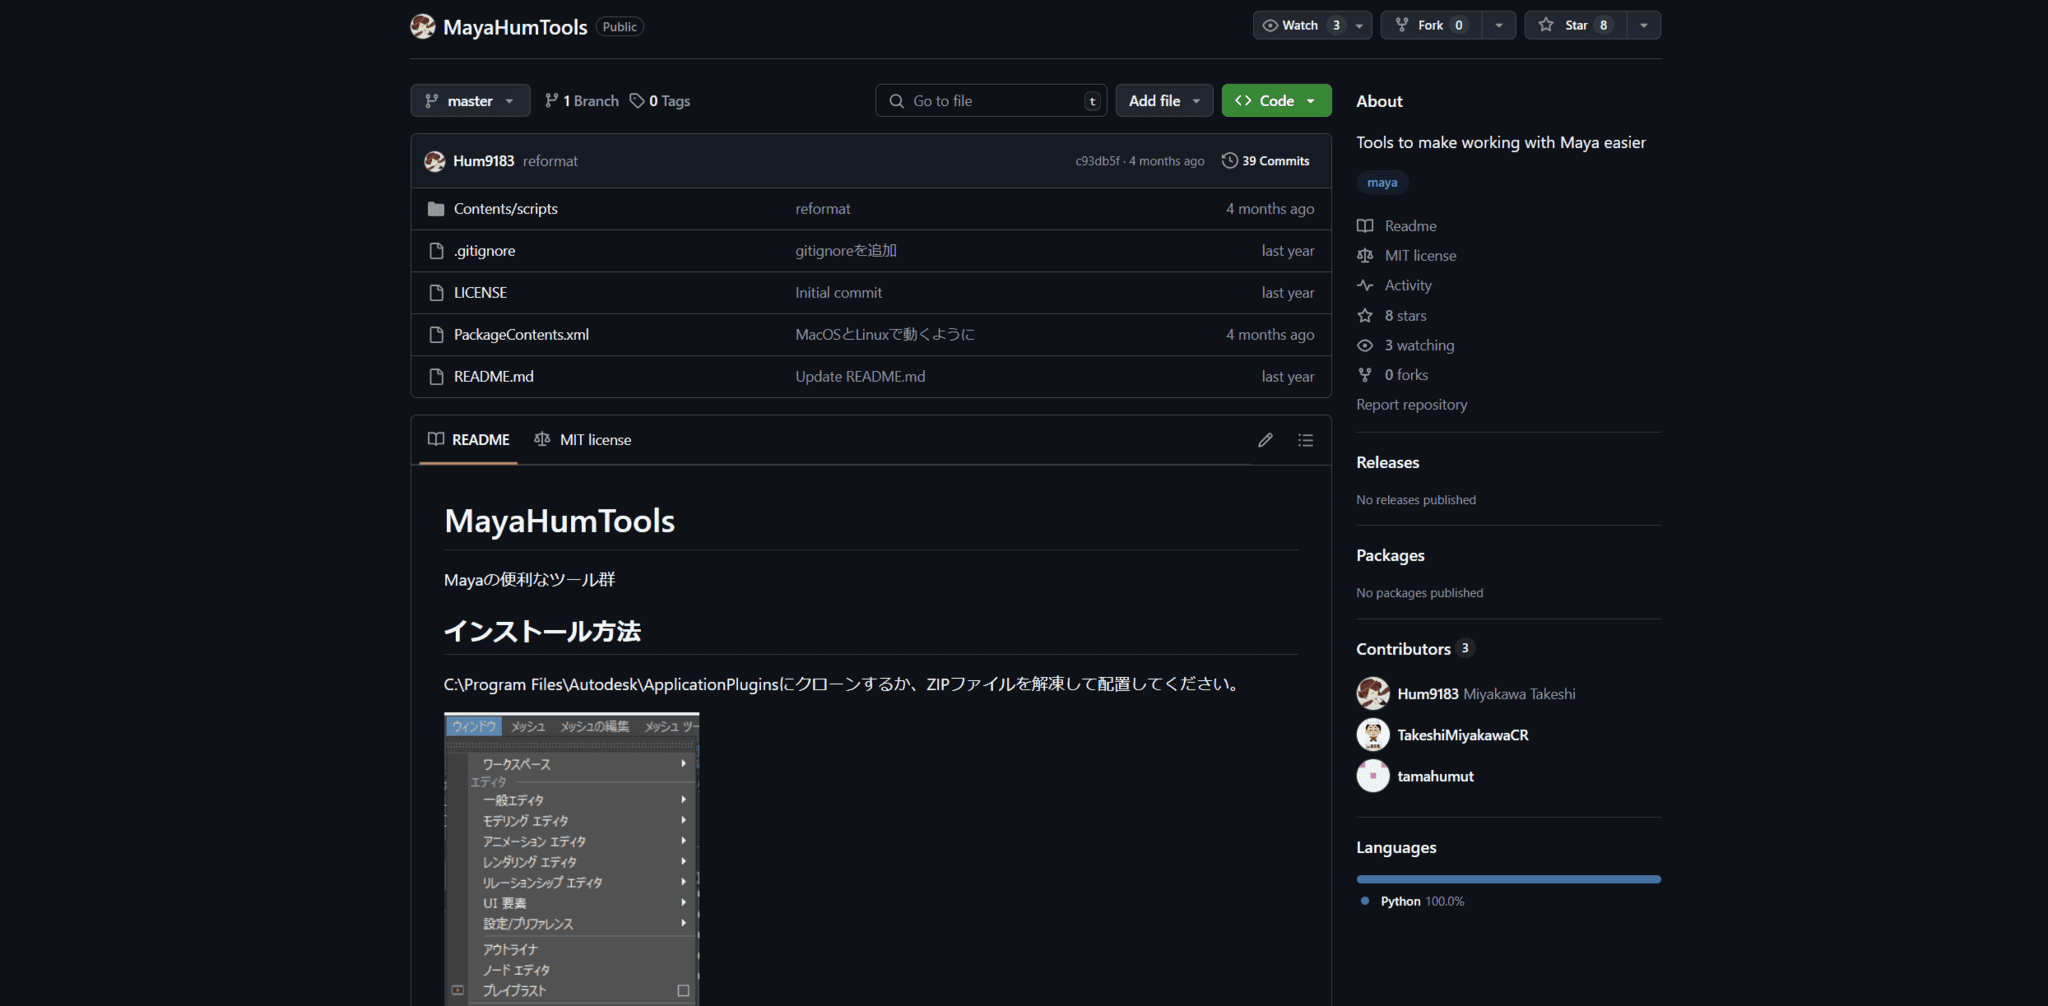
Task: Switch to the README tab
Action: [x=469, y=440]
